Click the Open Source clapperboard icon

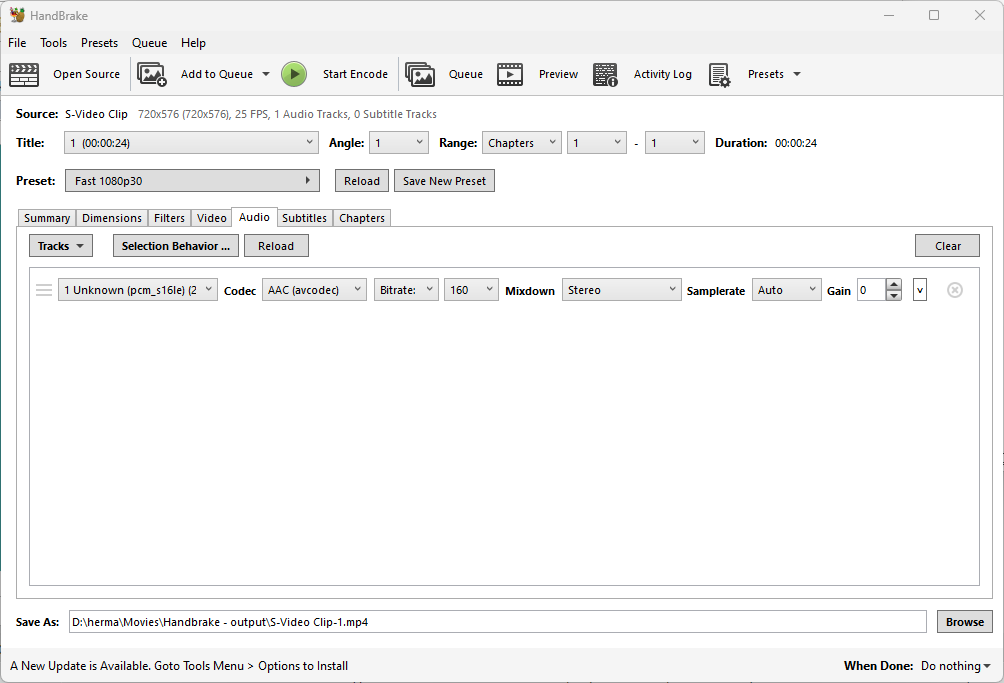pos(24,74)
